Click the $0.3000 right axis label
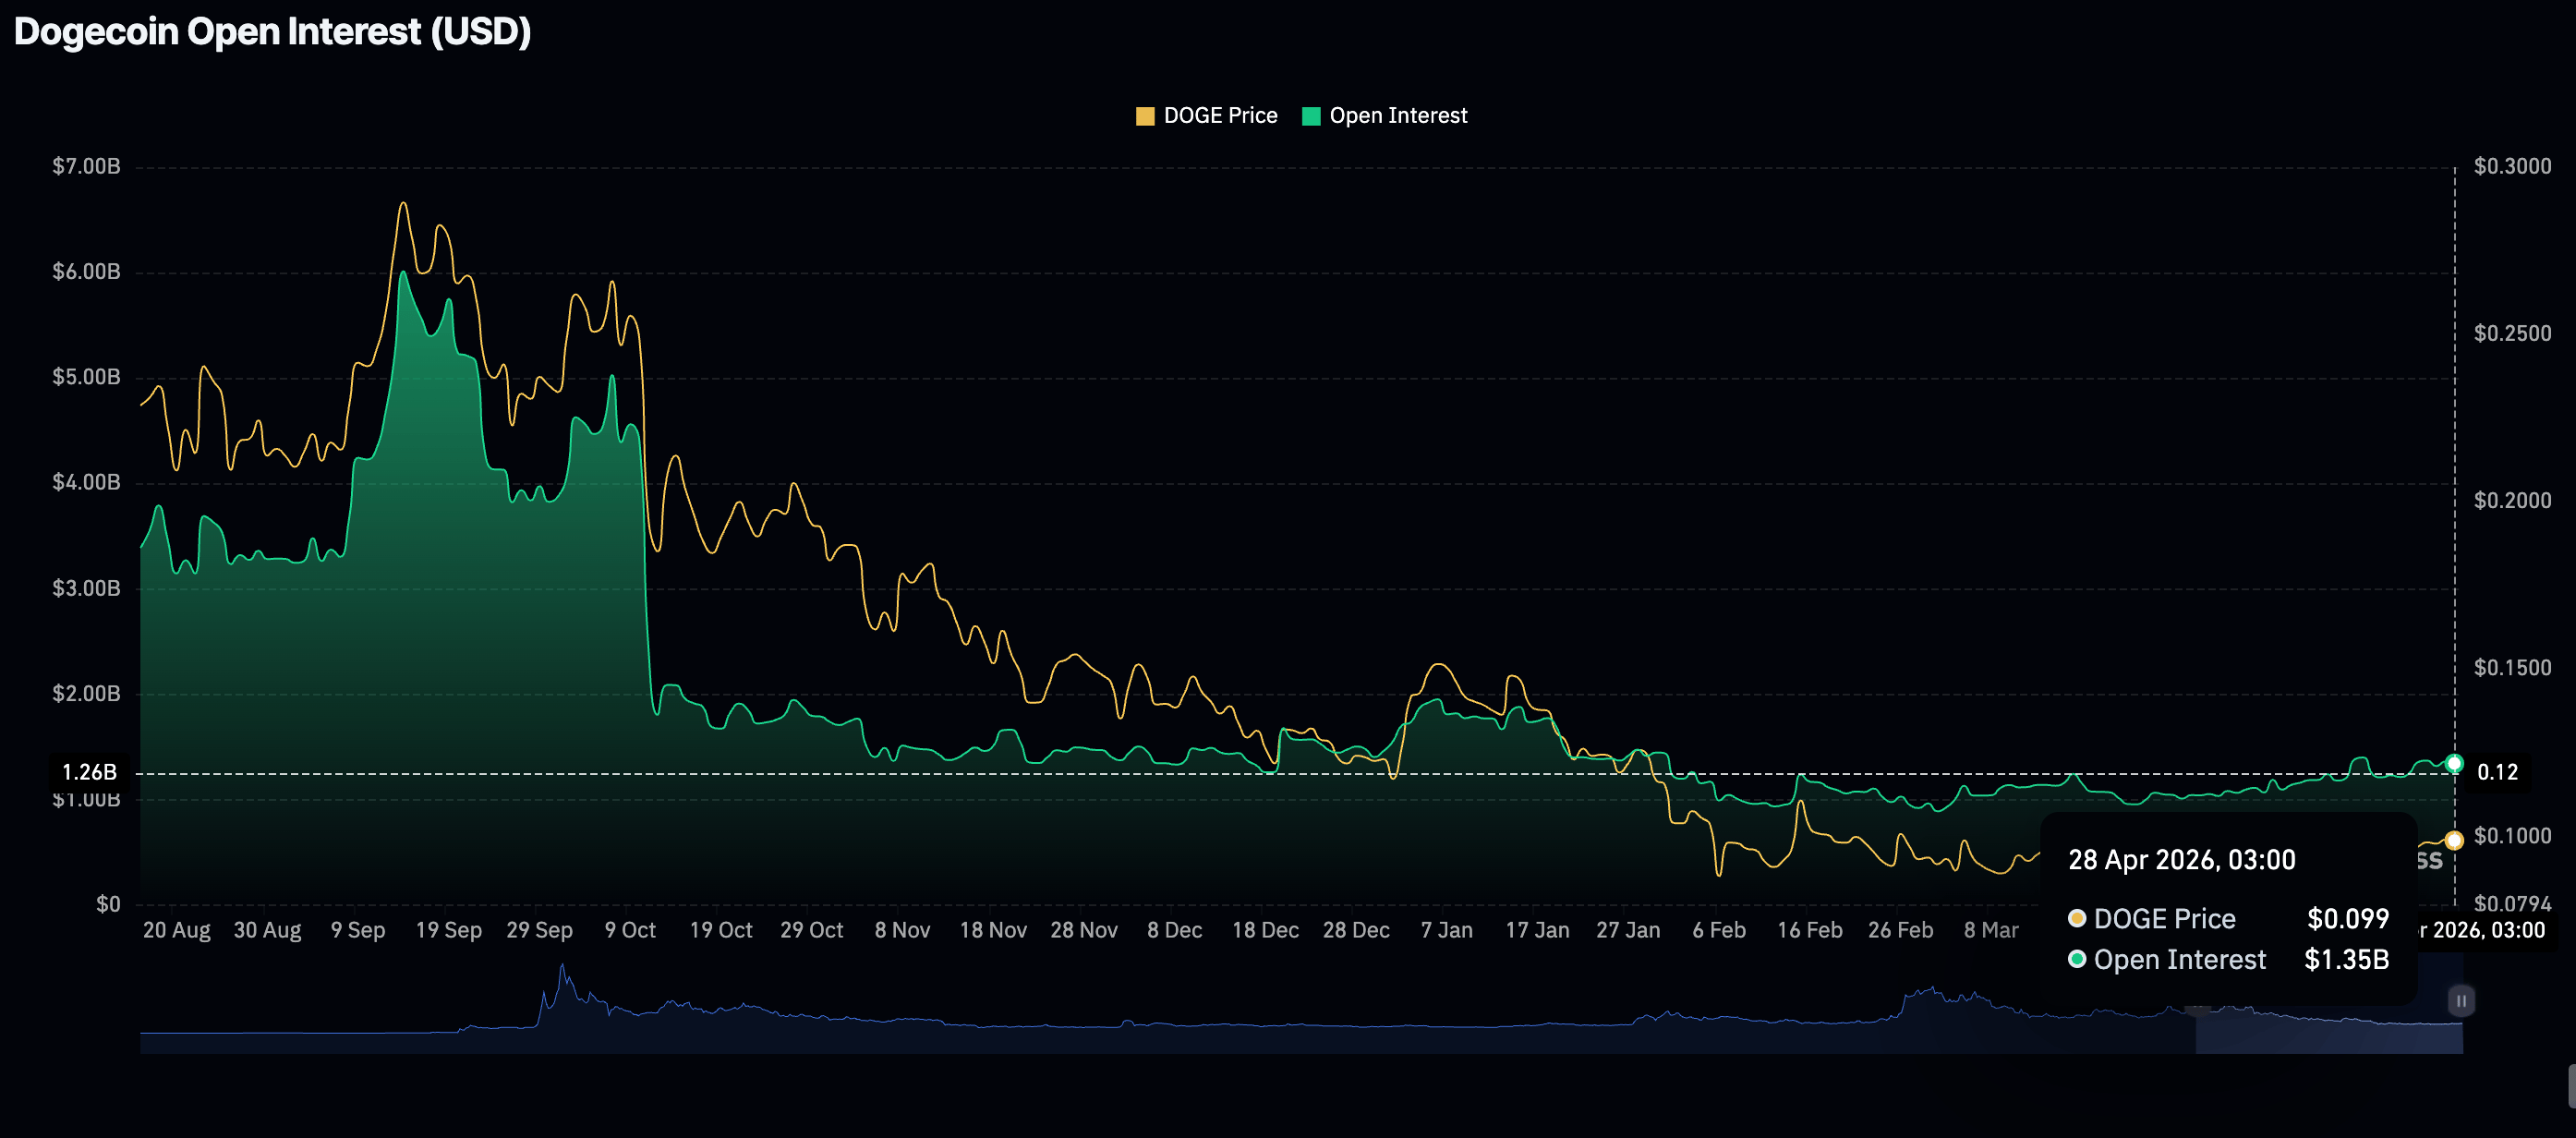This screenshot has width=2576, height=1138. [x=2512, y=166]
